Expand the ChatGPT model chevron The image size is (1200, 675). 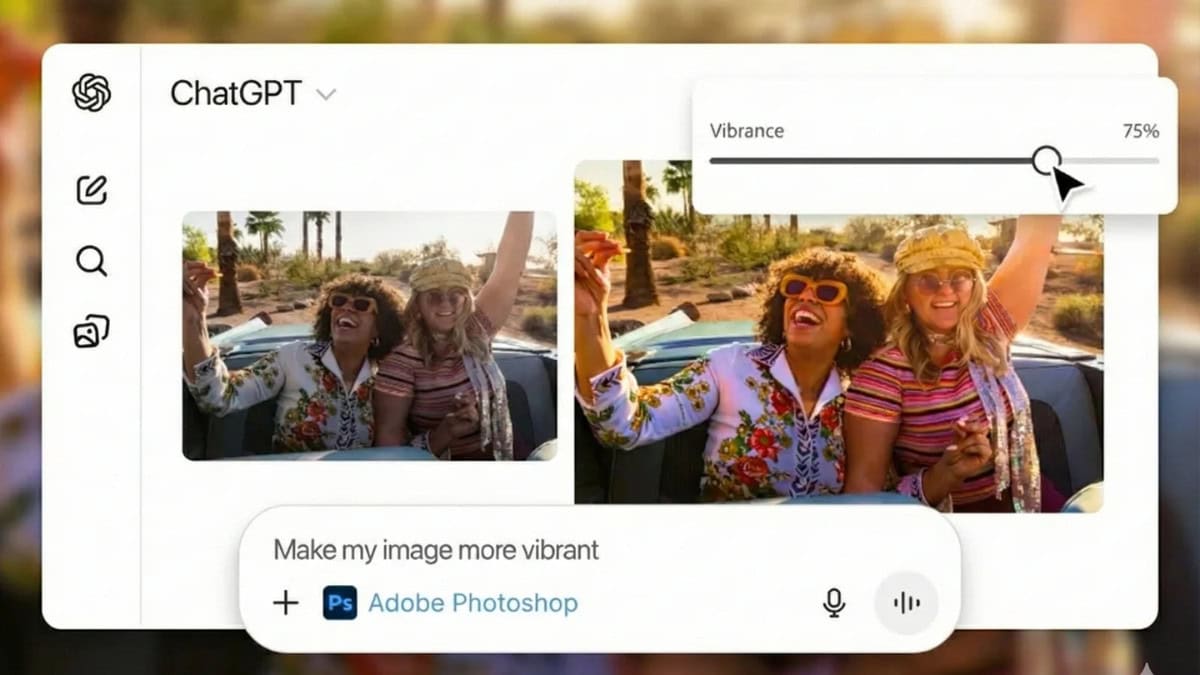pos(326,95)
